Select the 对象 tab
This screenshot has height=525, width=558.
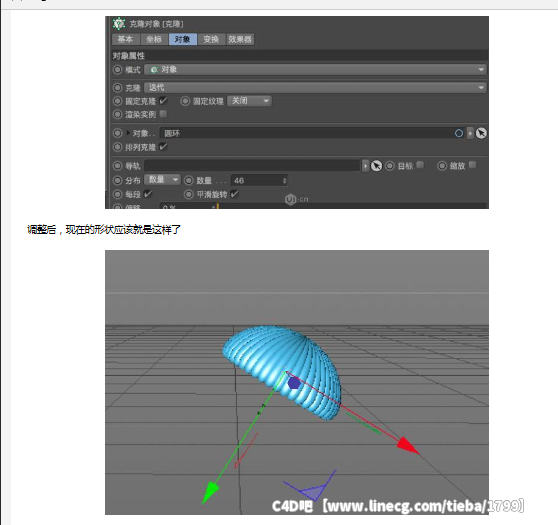183,39
